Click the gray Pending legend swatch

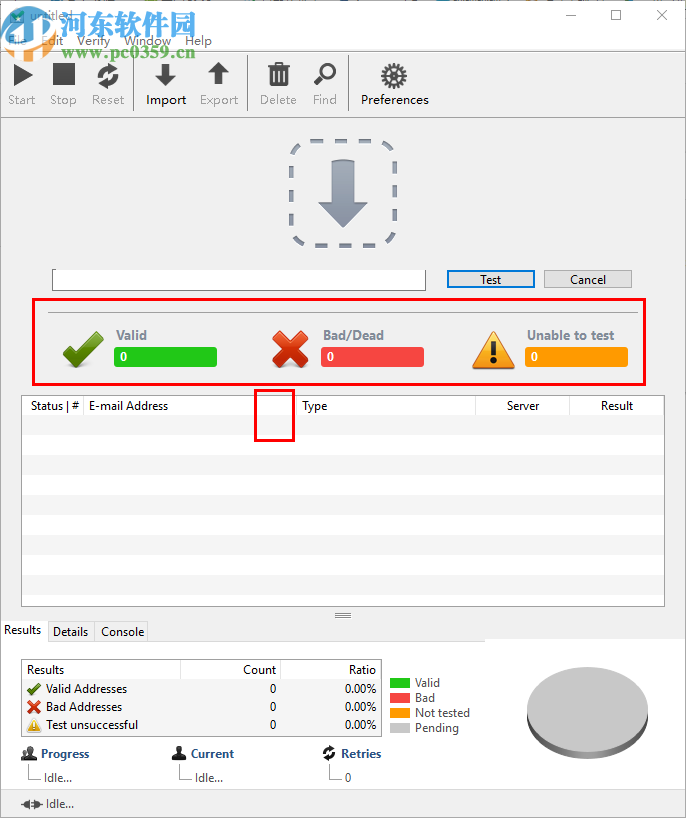[x=400, y=728]
